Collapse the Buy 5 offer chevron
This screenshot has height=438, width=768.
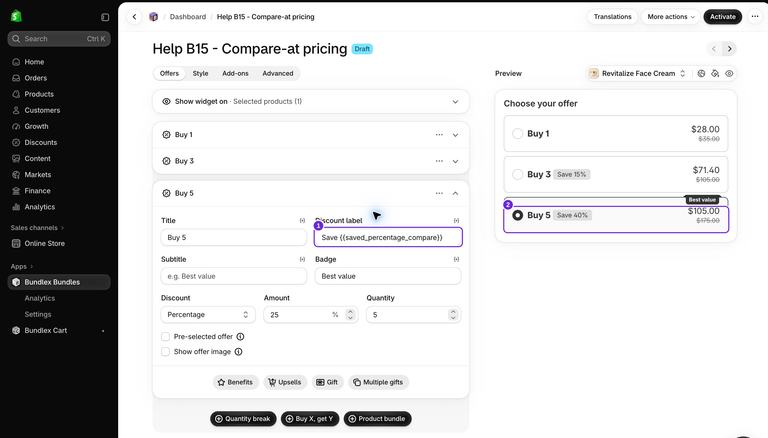point(456,194)
